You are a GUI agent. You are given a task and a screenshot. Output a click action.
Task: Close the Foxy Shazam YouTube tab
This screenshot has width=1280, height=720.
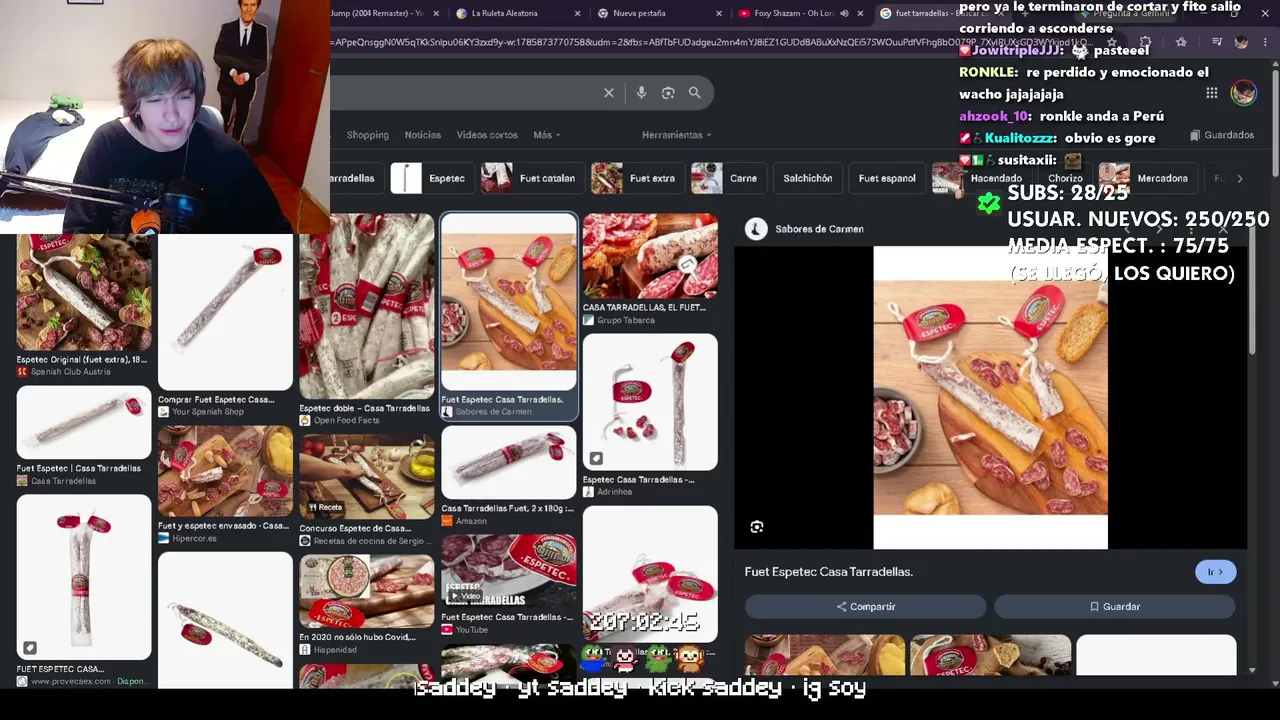860,13
